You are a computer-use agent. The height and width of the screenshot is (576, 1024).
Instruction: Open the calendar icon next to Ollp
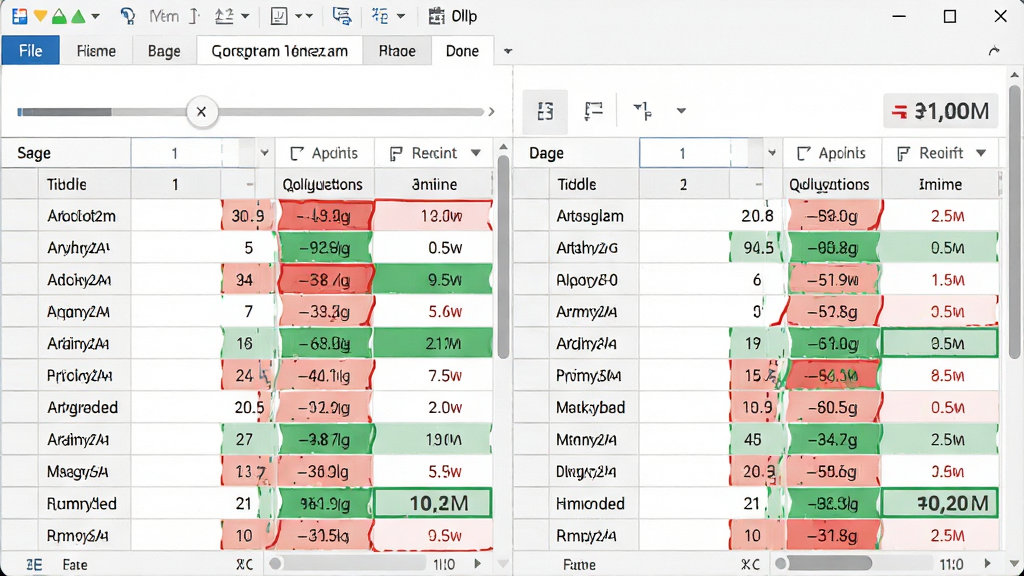436,16
